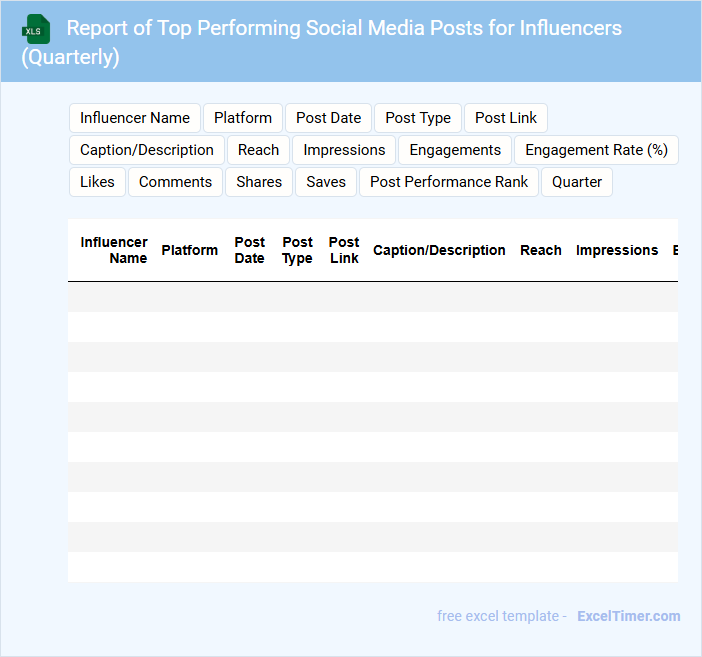Click the Post Link tag
Image resolution: width=702 pixels, height=657 pixels.
tap(506, 118)
